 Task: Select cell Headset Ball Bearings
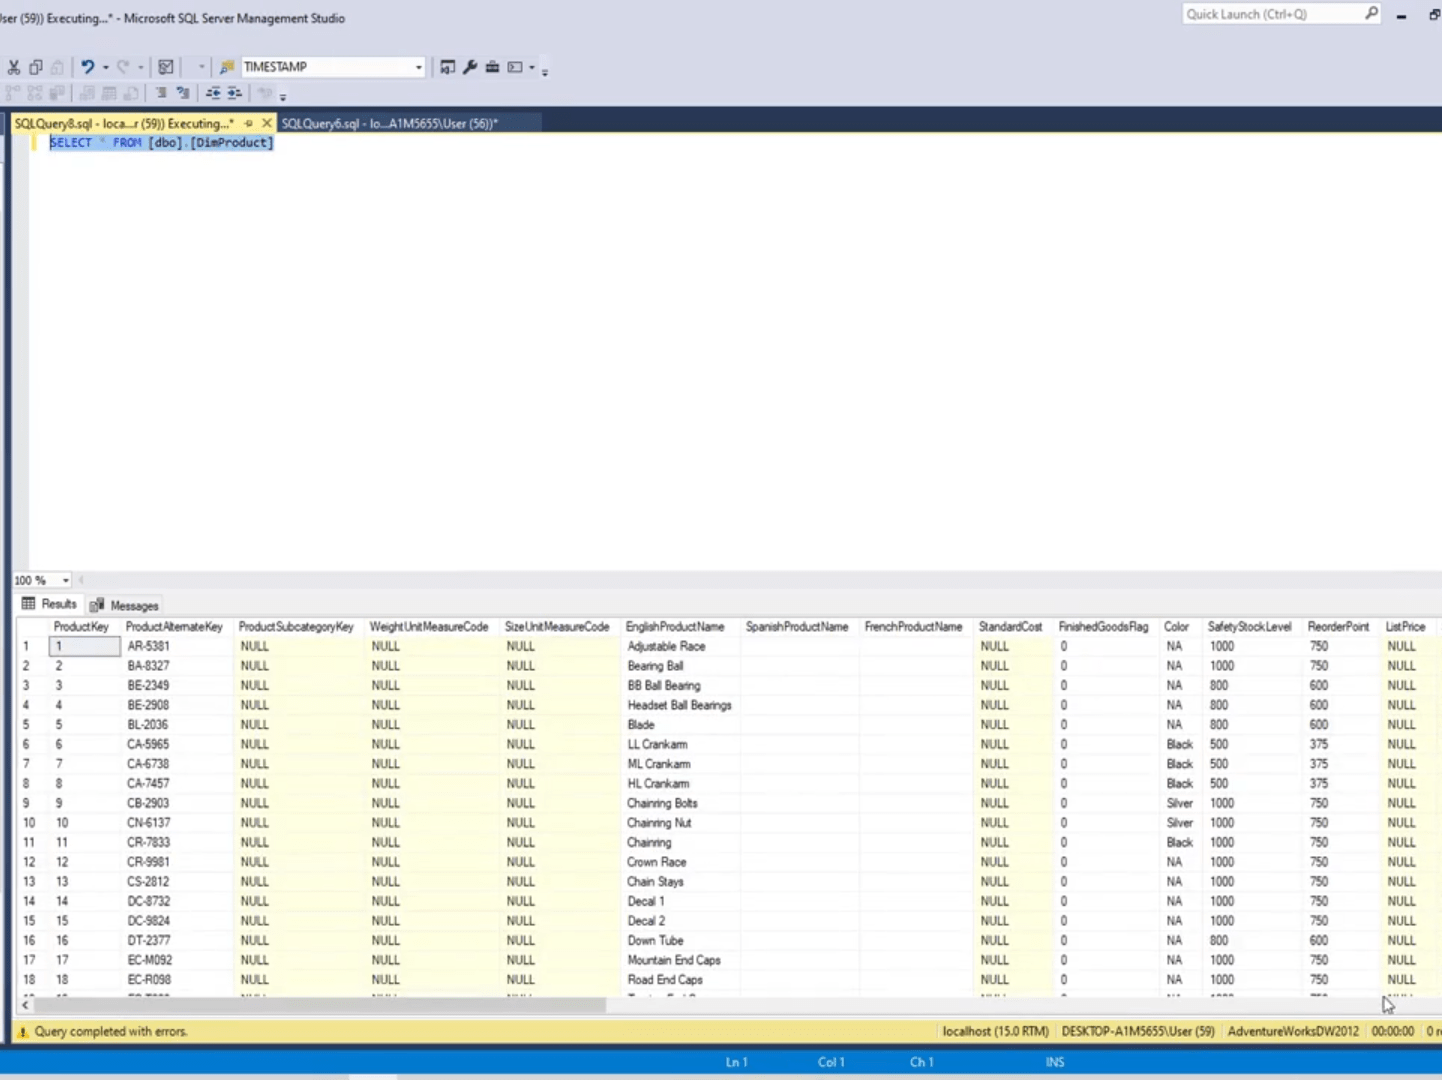coord(681,705)
